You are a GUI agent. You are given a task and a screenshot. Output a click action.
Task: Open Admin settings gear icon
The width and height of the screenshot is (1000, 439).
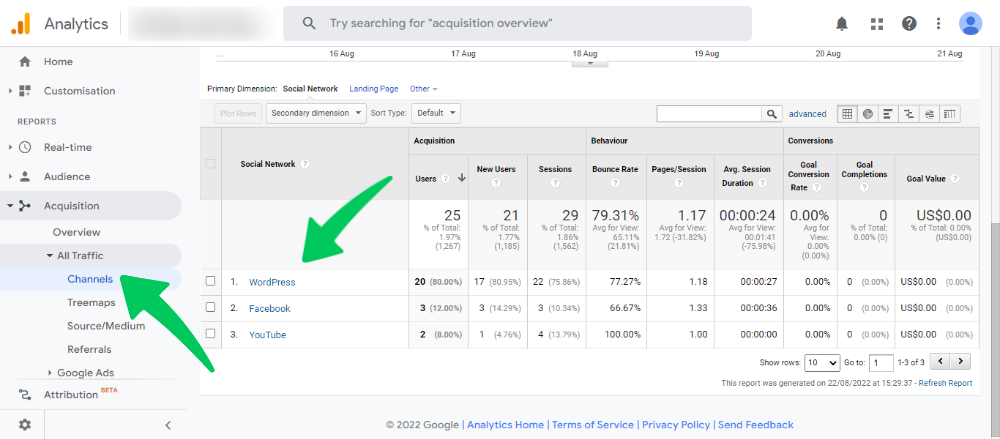tap(25, 424)
